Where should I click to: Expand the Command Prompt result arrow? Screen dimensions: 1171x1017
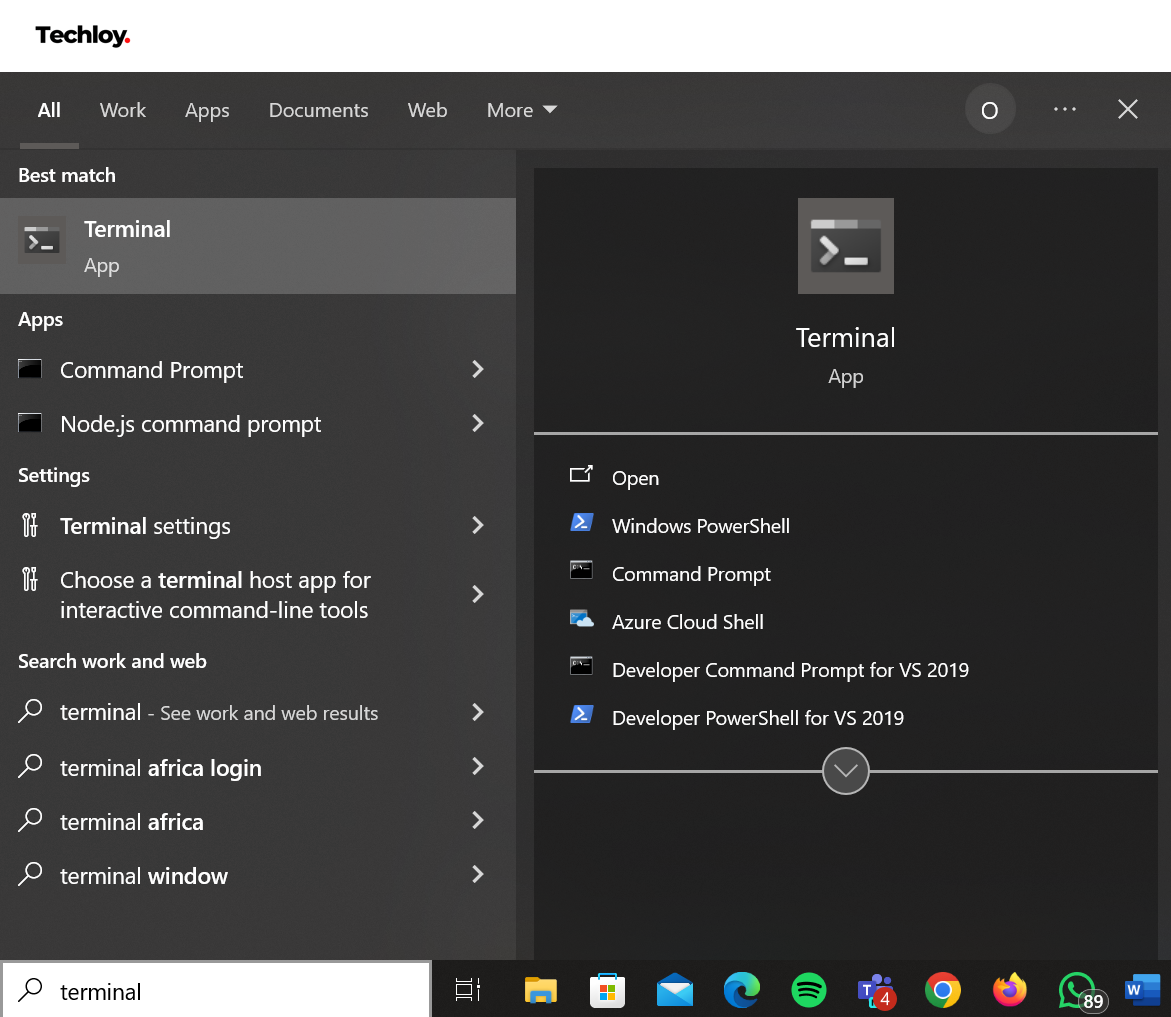pyautogui.click(x=478, y=369)
